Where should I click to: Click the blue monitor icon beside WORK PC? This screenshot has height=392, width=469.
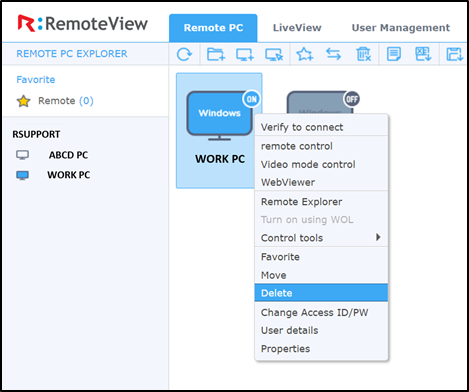(22, 175)
